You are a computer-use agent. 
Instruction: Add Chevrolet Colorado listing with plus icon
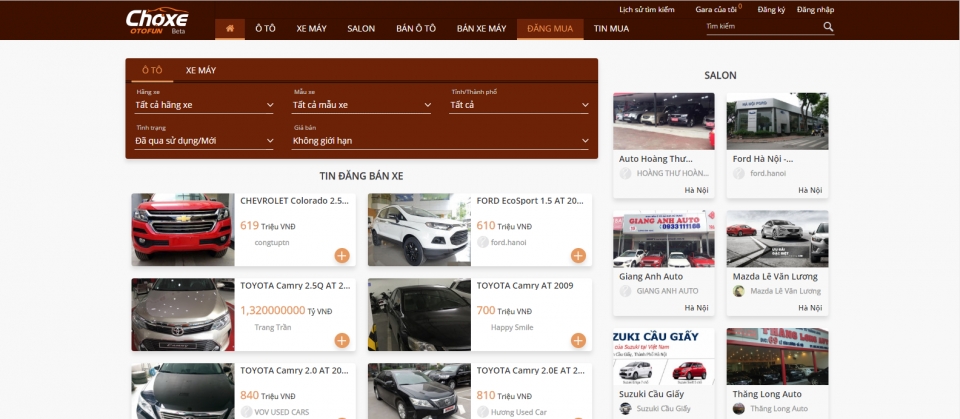coord(342,255)
